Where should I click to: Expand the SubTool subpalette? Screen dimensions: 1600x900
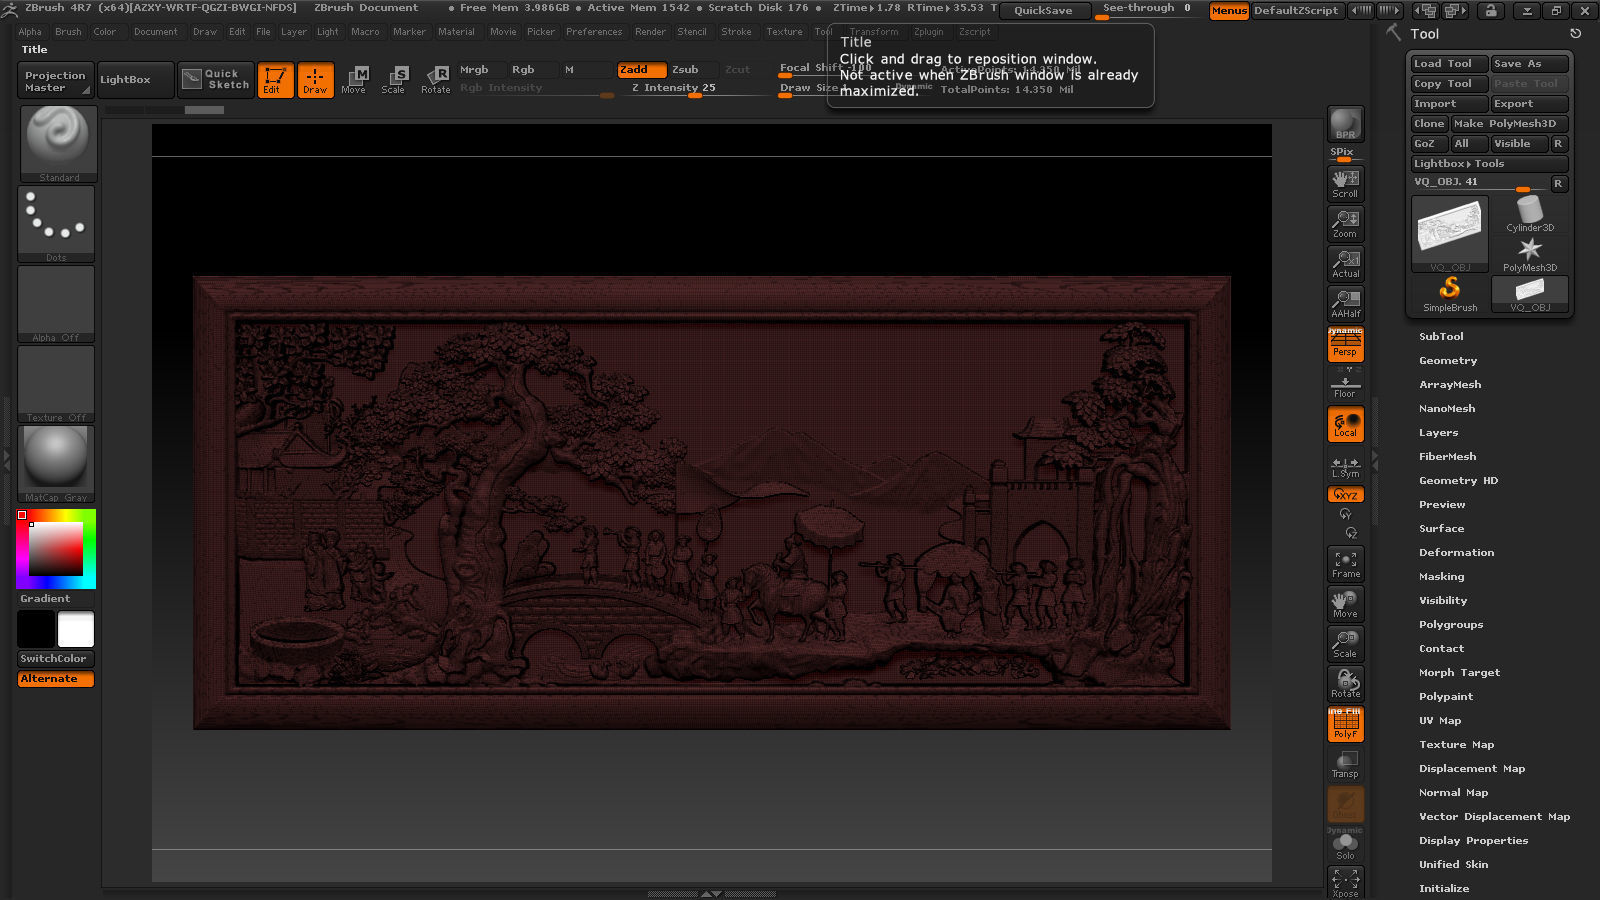coord(1441,337)
